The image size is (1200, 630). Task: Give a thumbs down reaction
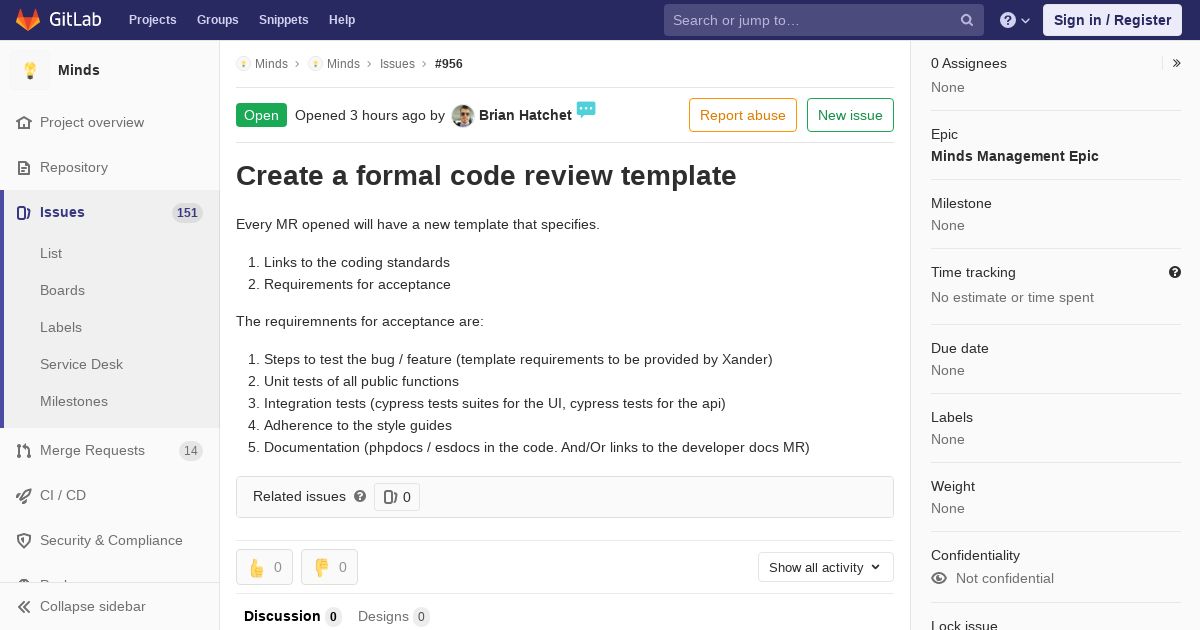[x=329, y=567]
